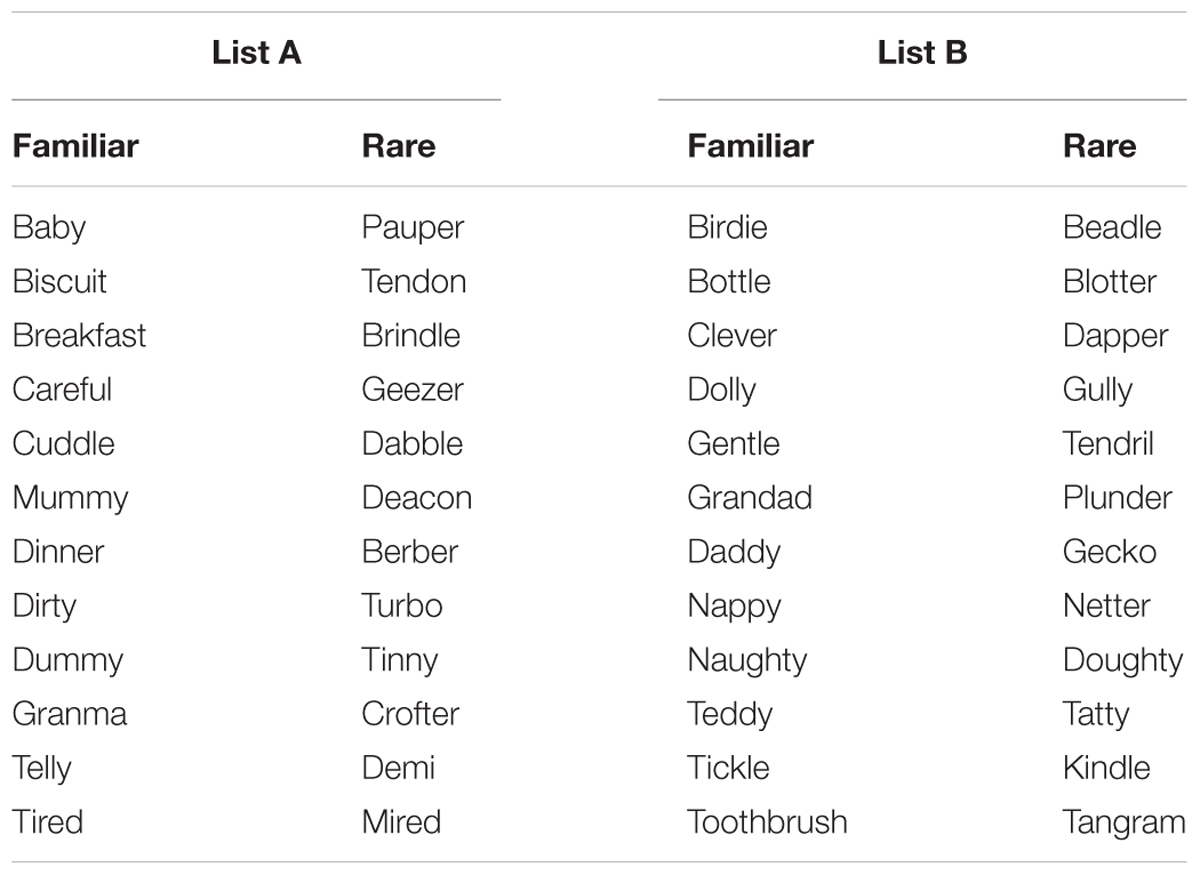This screenshot has width=1200, height=875.
Task: Select the word Breakfast
Action: [x=79, y=335]
